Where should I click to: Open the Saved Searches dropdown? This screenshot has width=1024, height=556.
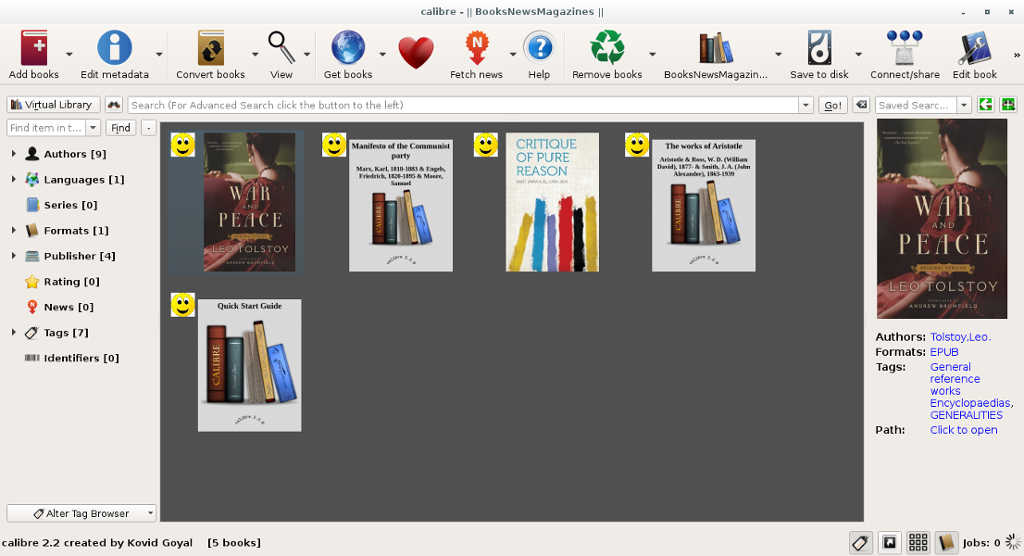[x=964, y=105]
